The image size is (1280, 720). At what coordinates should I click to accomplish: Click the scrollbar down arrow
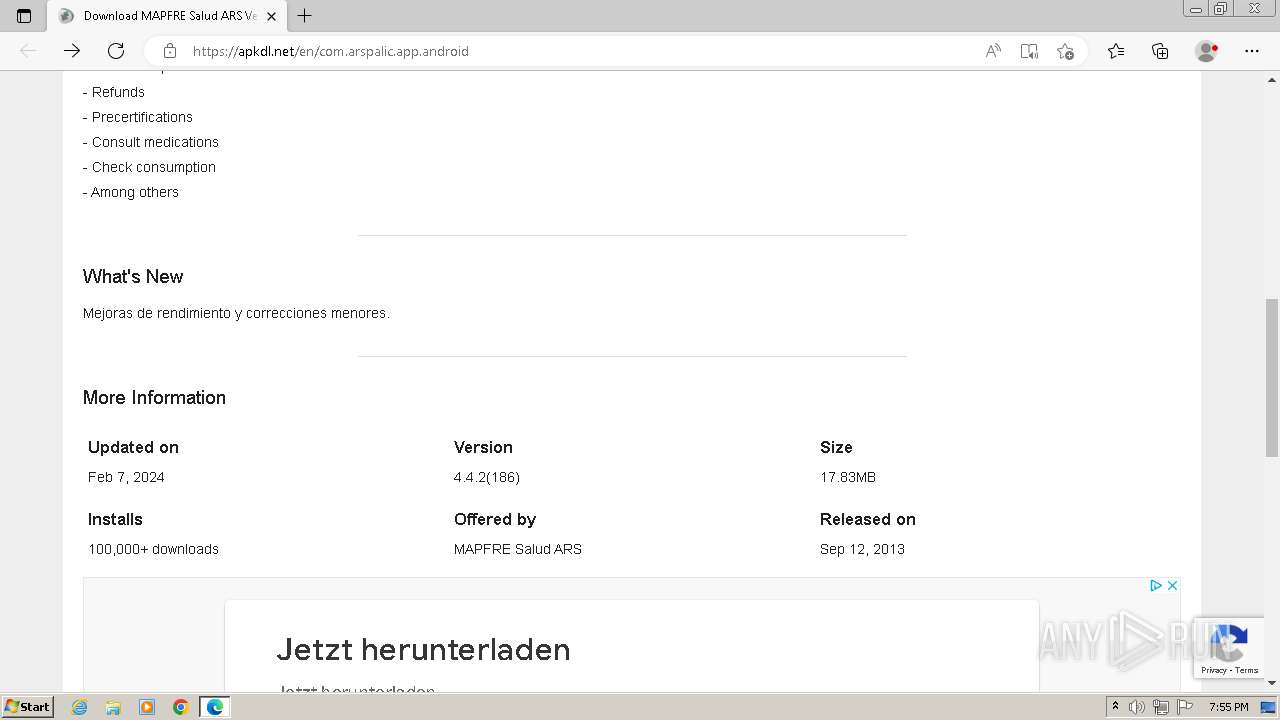tap(1272, 683)
